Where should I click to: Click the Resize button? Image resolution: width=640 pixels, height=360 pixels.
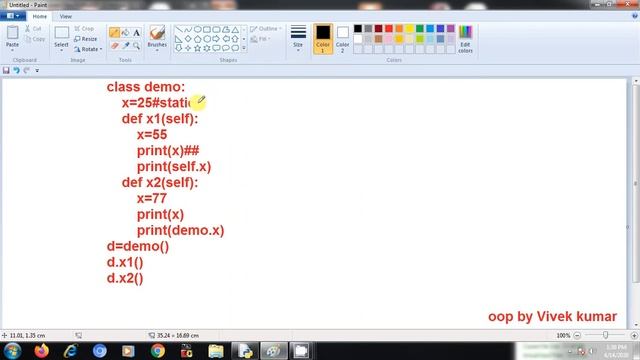coord(86,39)
